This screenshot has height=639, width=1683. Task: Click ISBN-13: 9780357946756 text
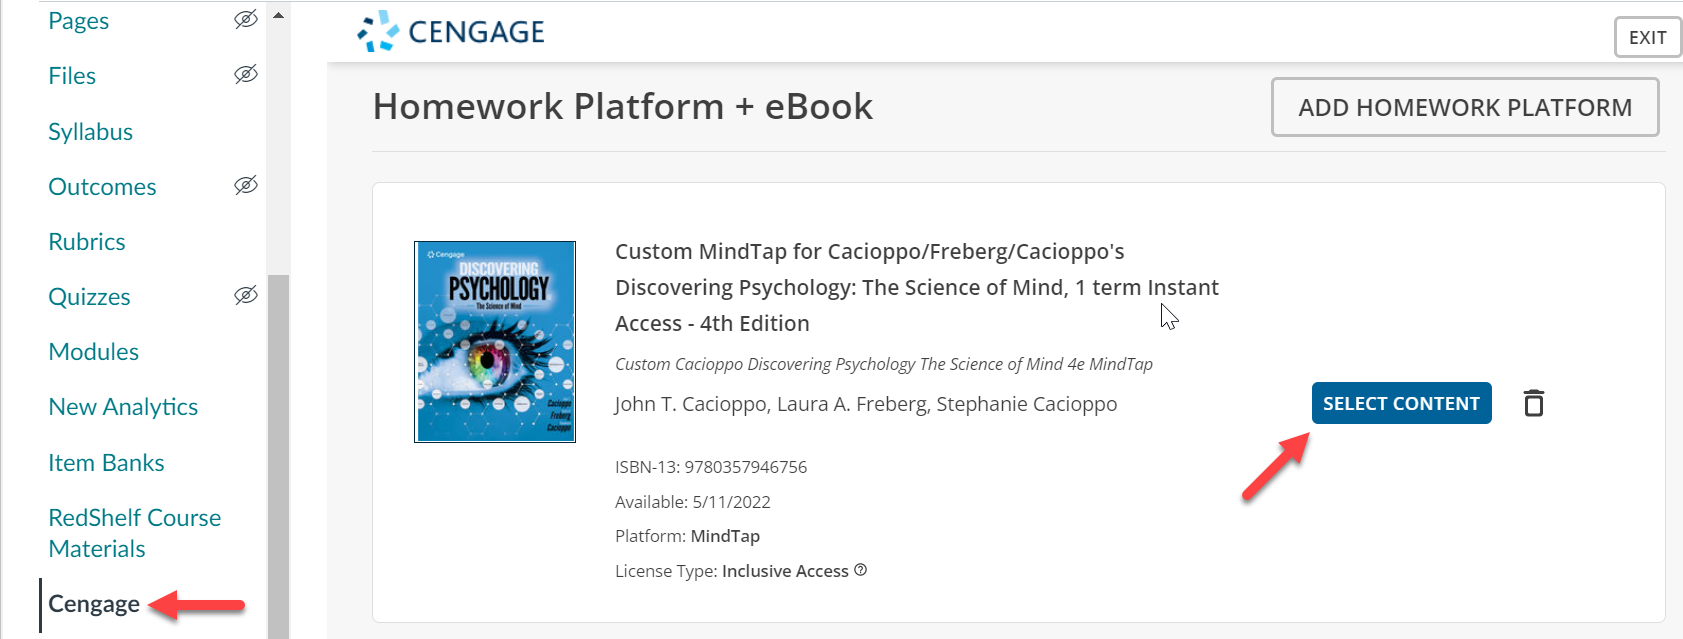[x=711, y=467]
